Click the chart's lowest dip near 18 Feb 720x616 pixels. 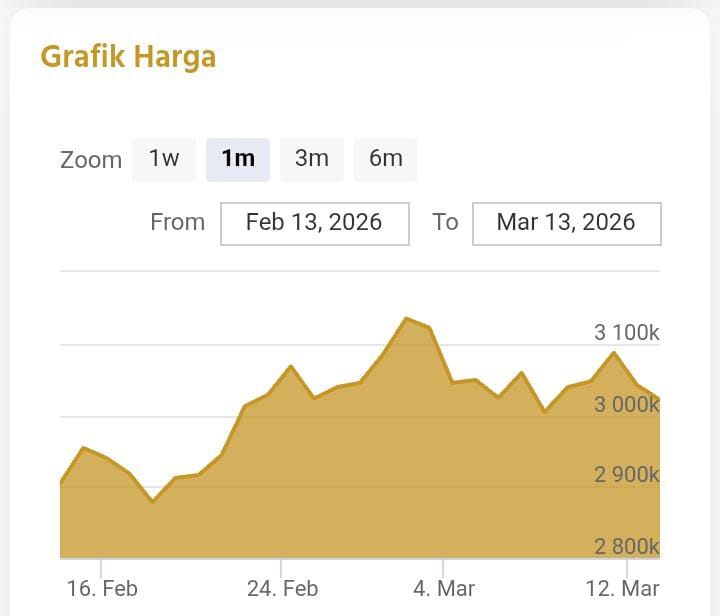click(152, 500)
